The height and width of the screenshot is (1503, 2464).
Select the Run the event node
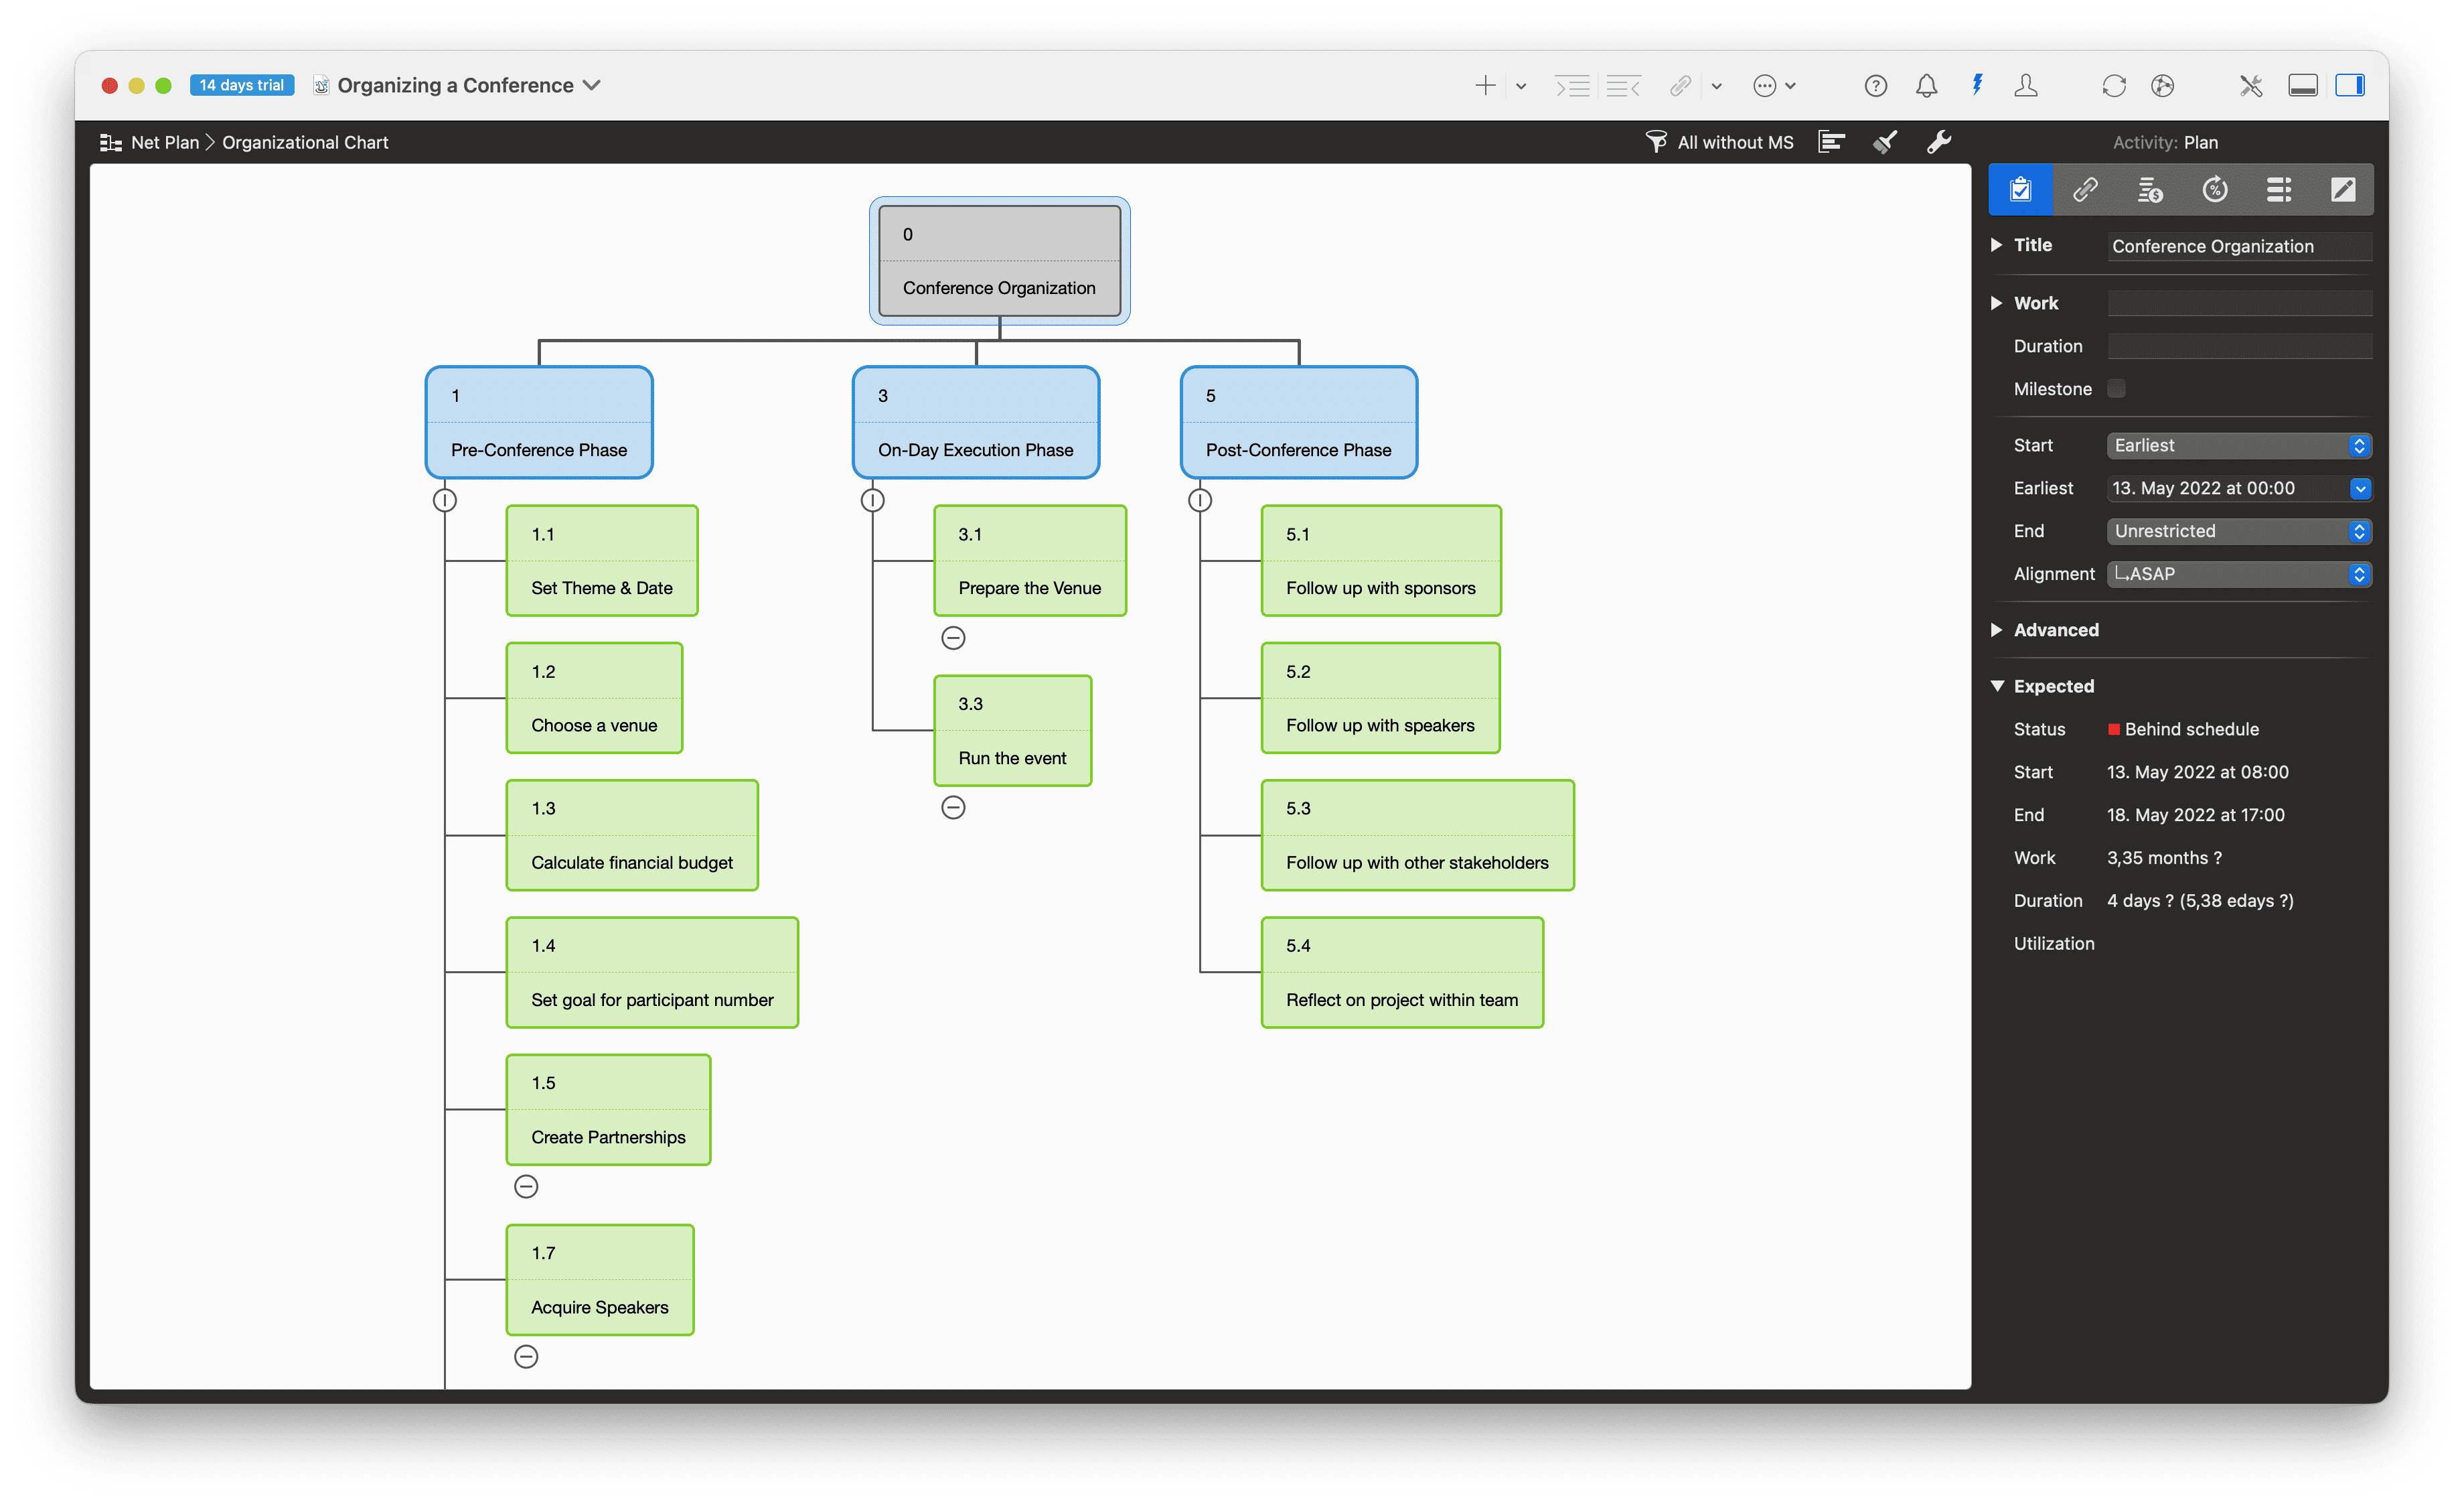click(x=1012, y=731)
